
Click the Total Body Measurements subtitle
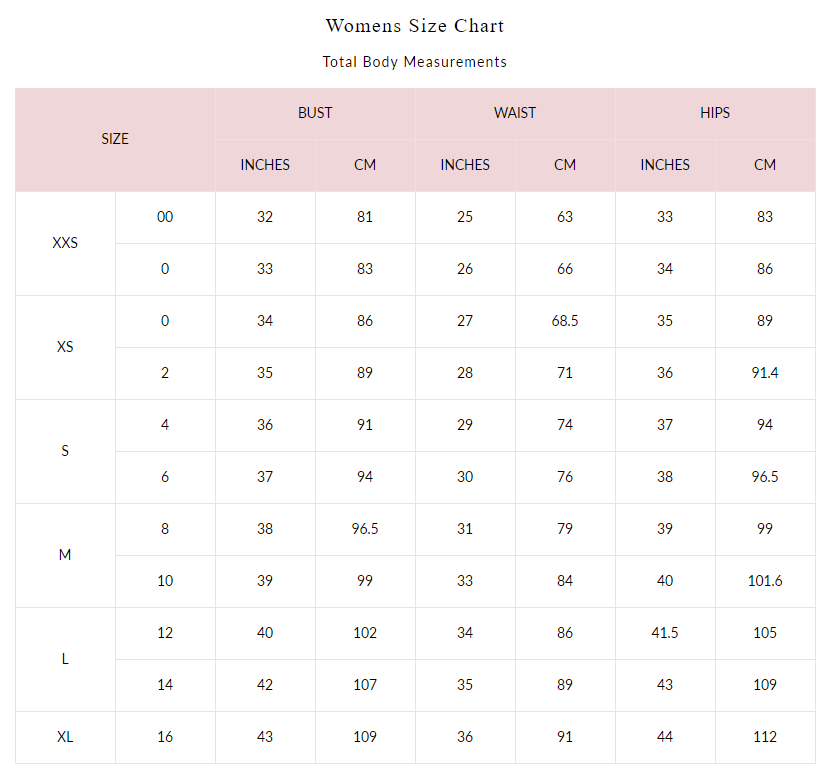point(414,62)
